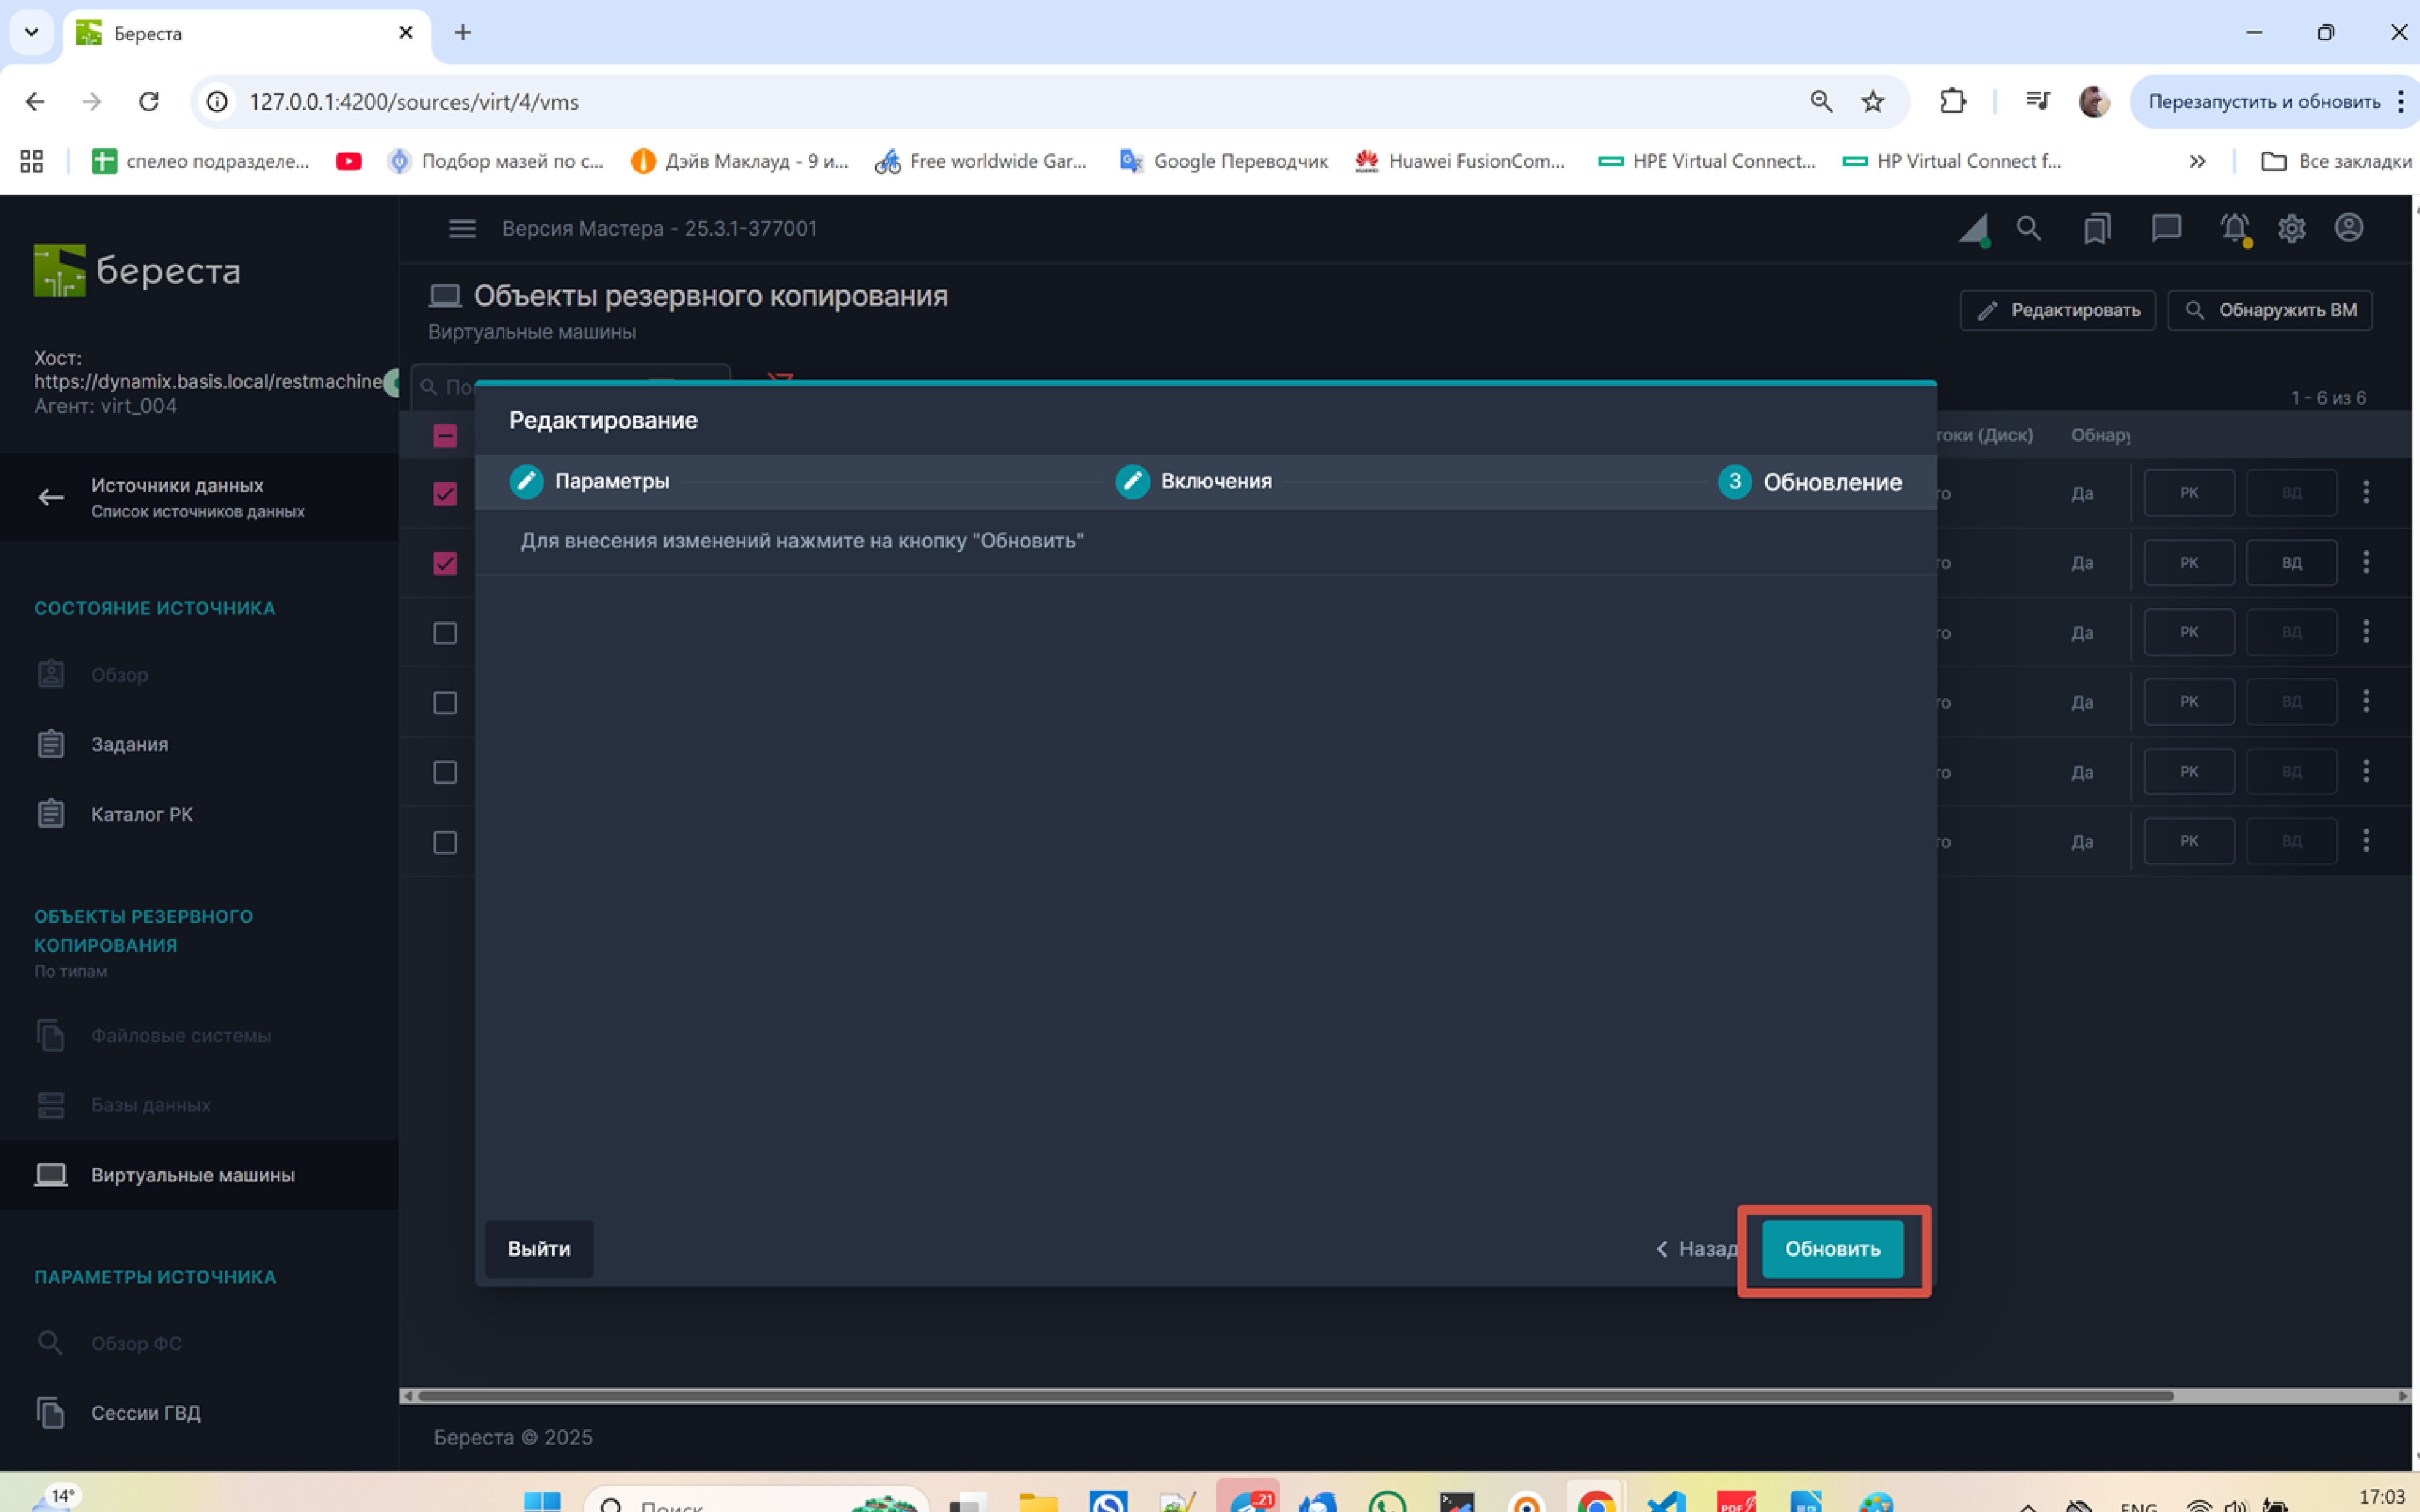
Task: Toggle the select-all header checkbox
Action: tap(445, 436)
